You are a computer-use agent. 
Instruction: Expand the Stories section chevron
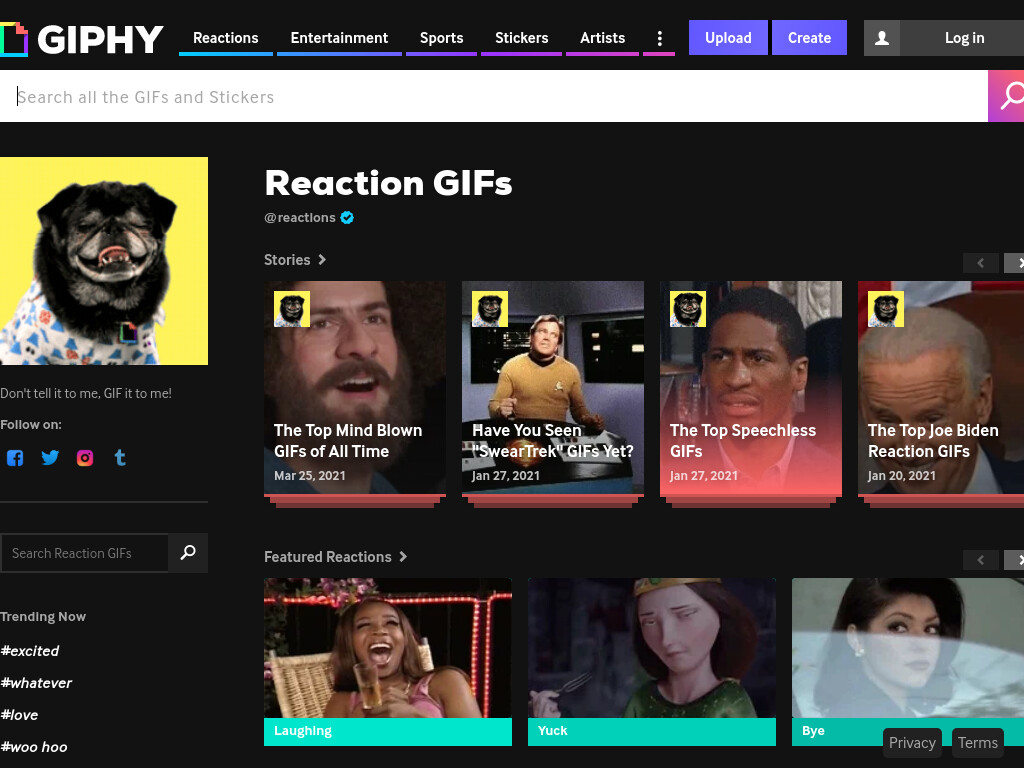pos(322,259)
